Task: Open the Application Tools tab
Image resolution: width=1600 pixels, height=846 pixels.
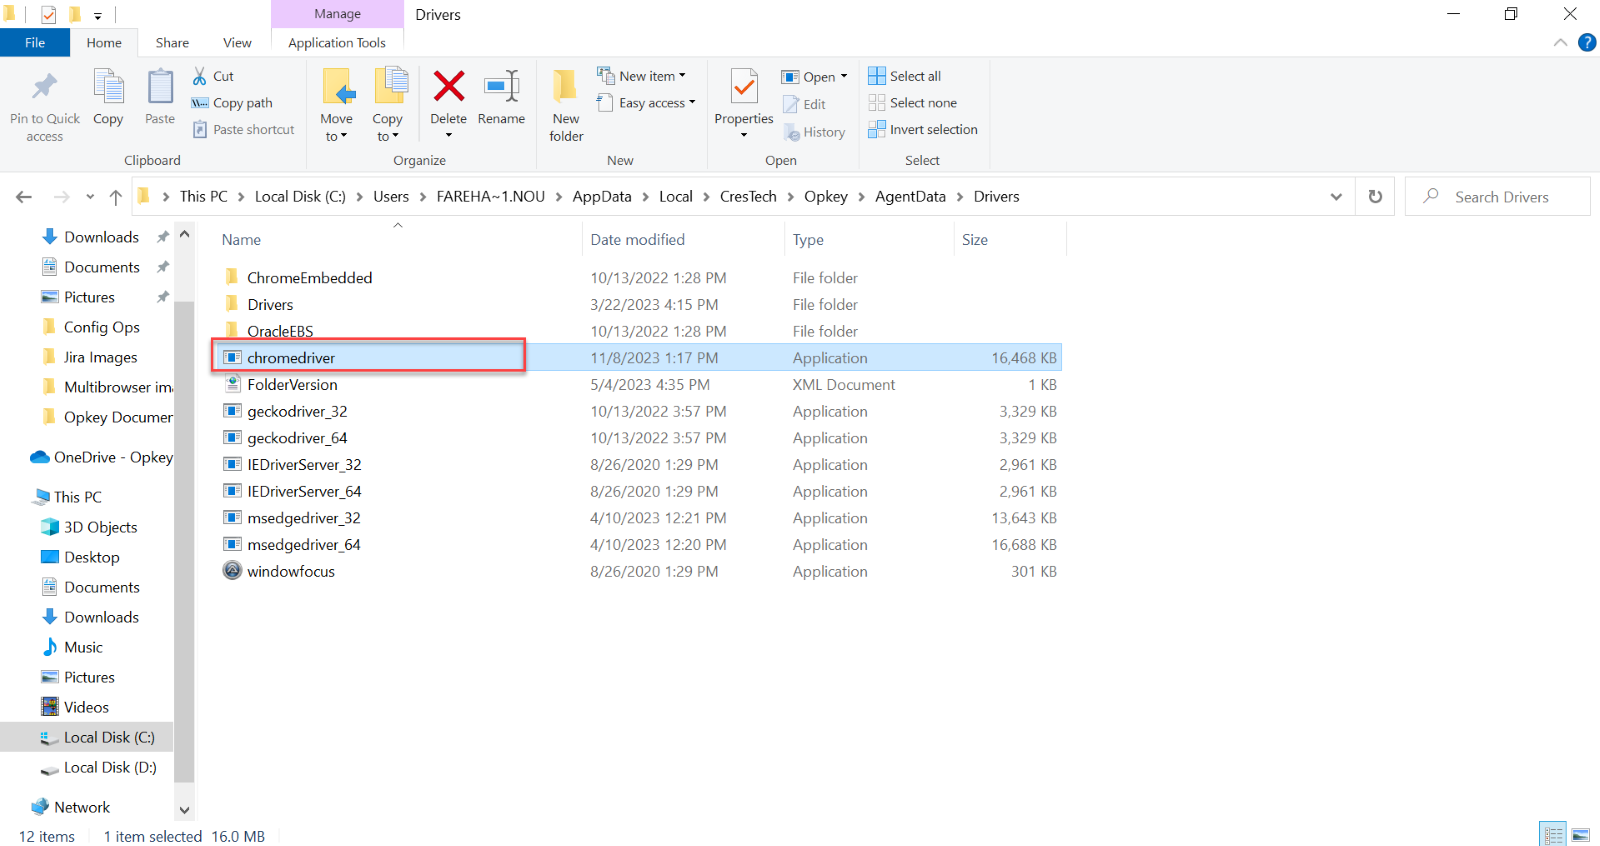Action: [337, 43]
